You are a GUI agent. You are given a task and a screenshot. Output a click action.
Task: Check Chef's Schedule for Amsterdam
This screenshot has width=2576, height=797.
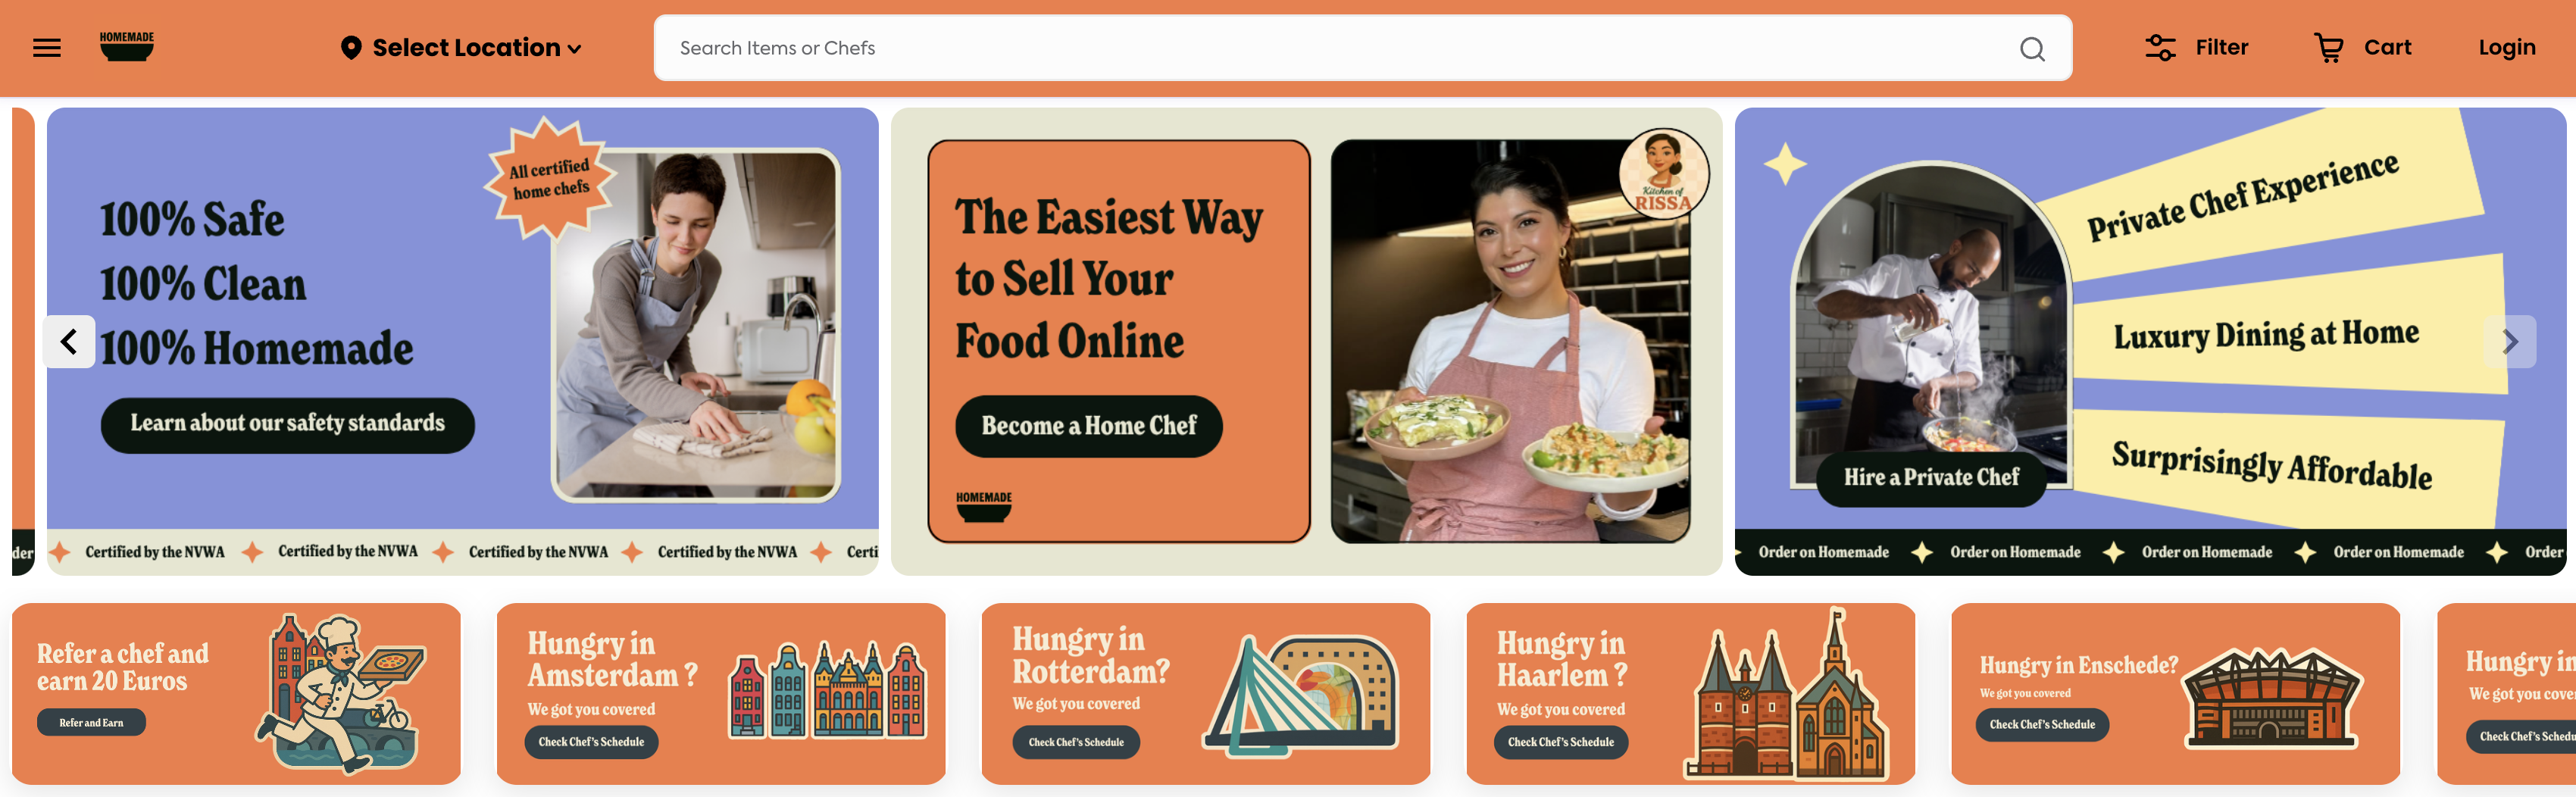pyautogui.click(x=591, y=742)
